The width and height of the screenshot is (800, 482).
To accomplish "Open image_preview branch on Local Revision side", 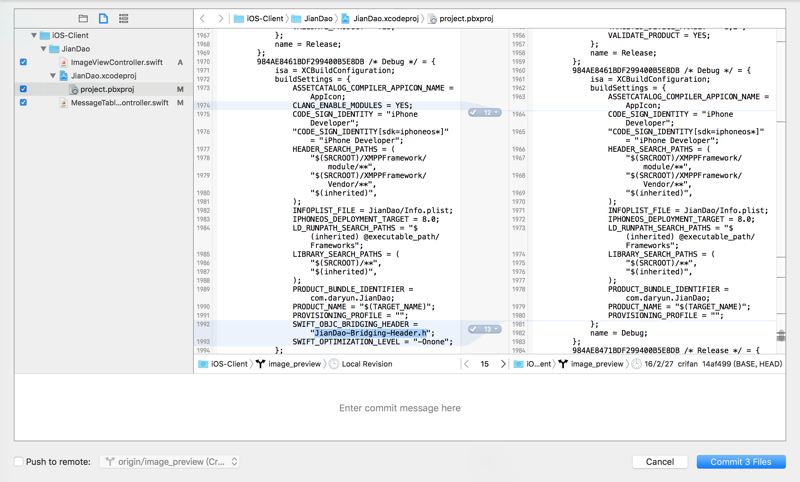I will [289, 364].
